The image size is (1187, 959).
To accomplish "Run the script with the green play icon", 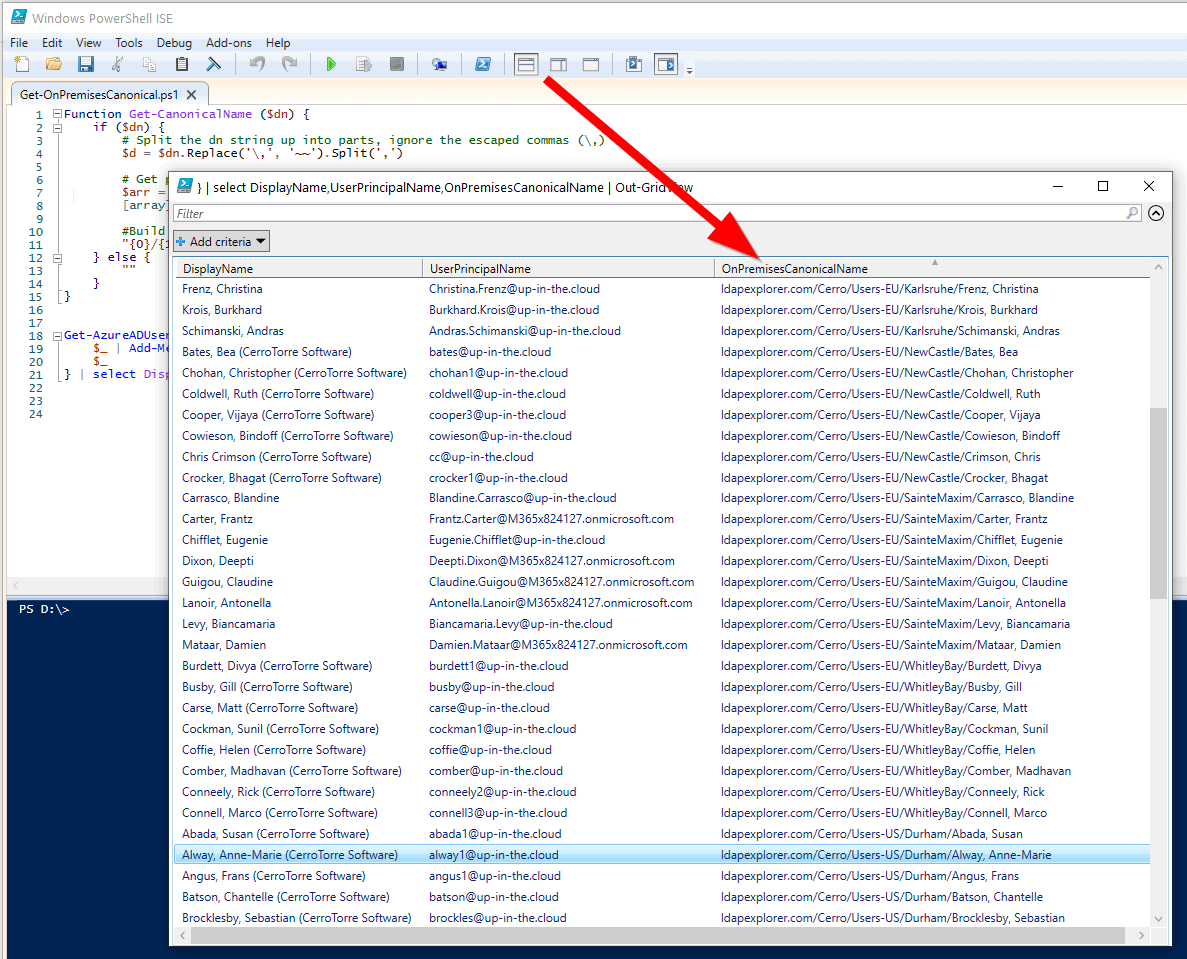I will tap(331, 64).
